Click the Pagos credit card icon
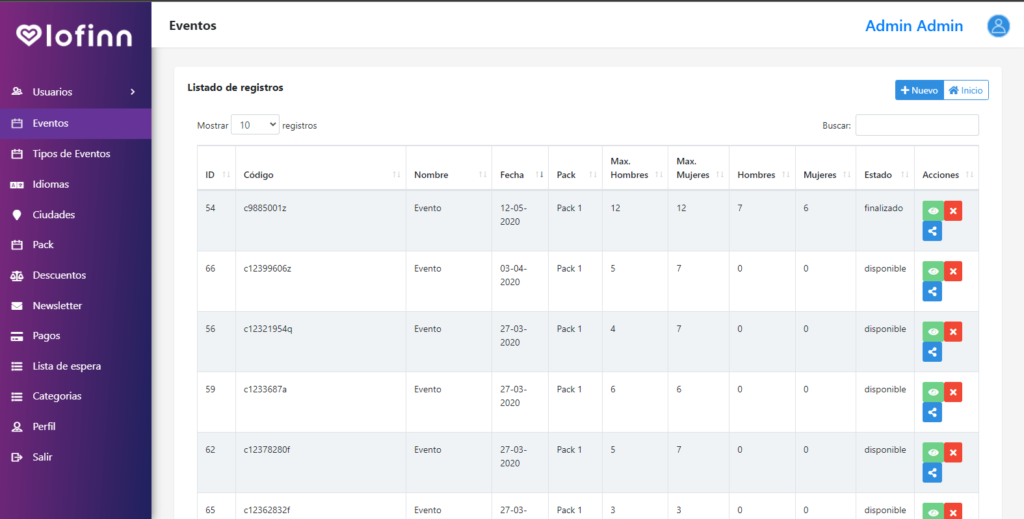This screenshot has height=519, width=1024. 17,336
